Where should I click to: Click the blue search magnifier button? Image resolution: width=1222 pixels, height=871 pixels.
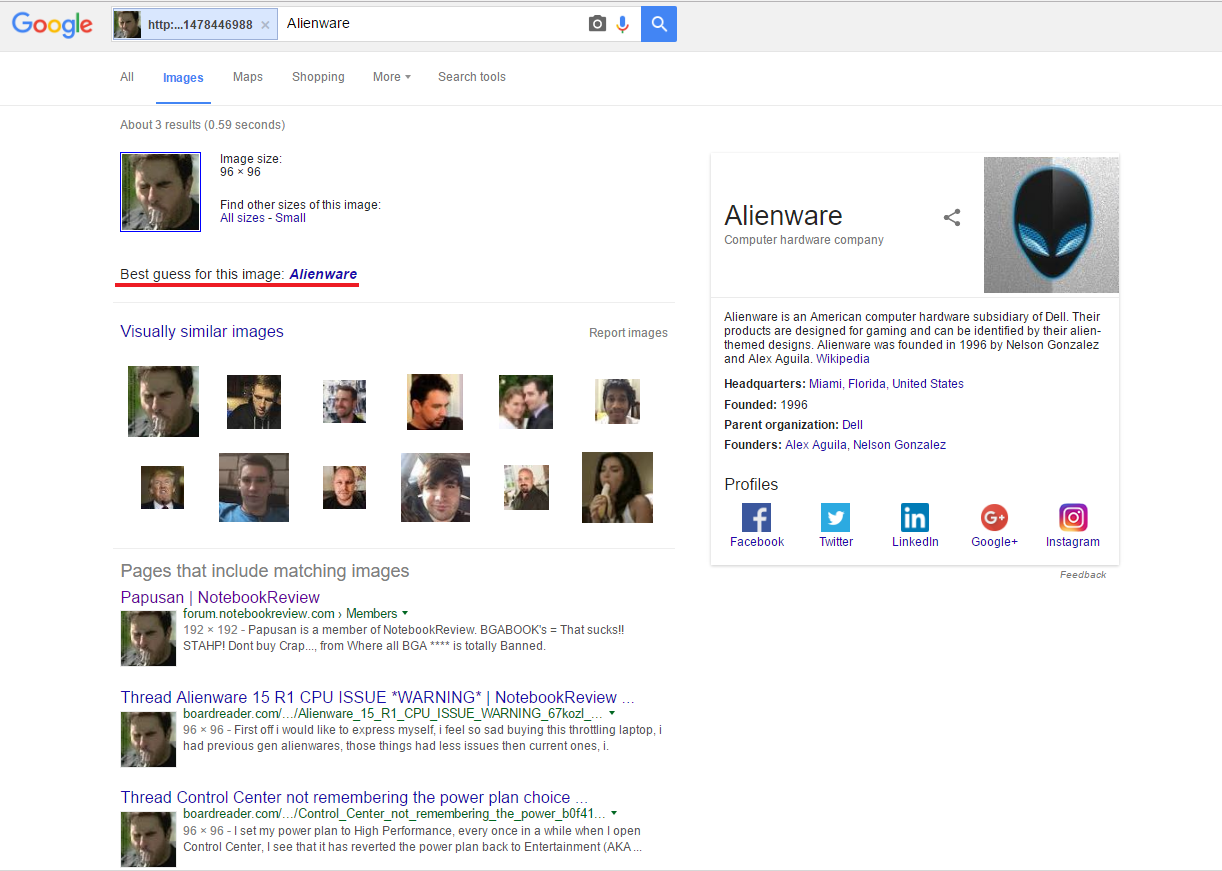(x=659, y=24)
